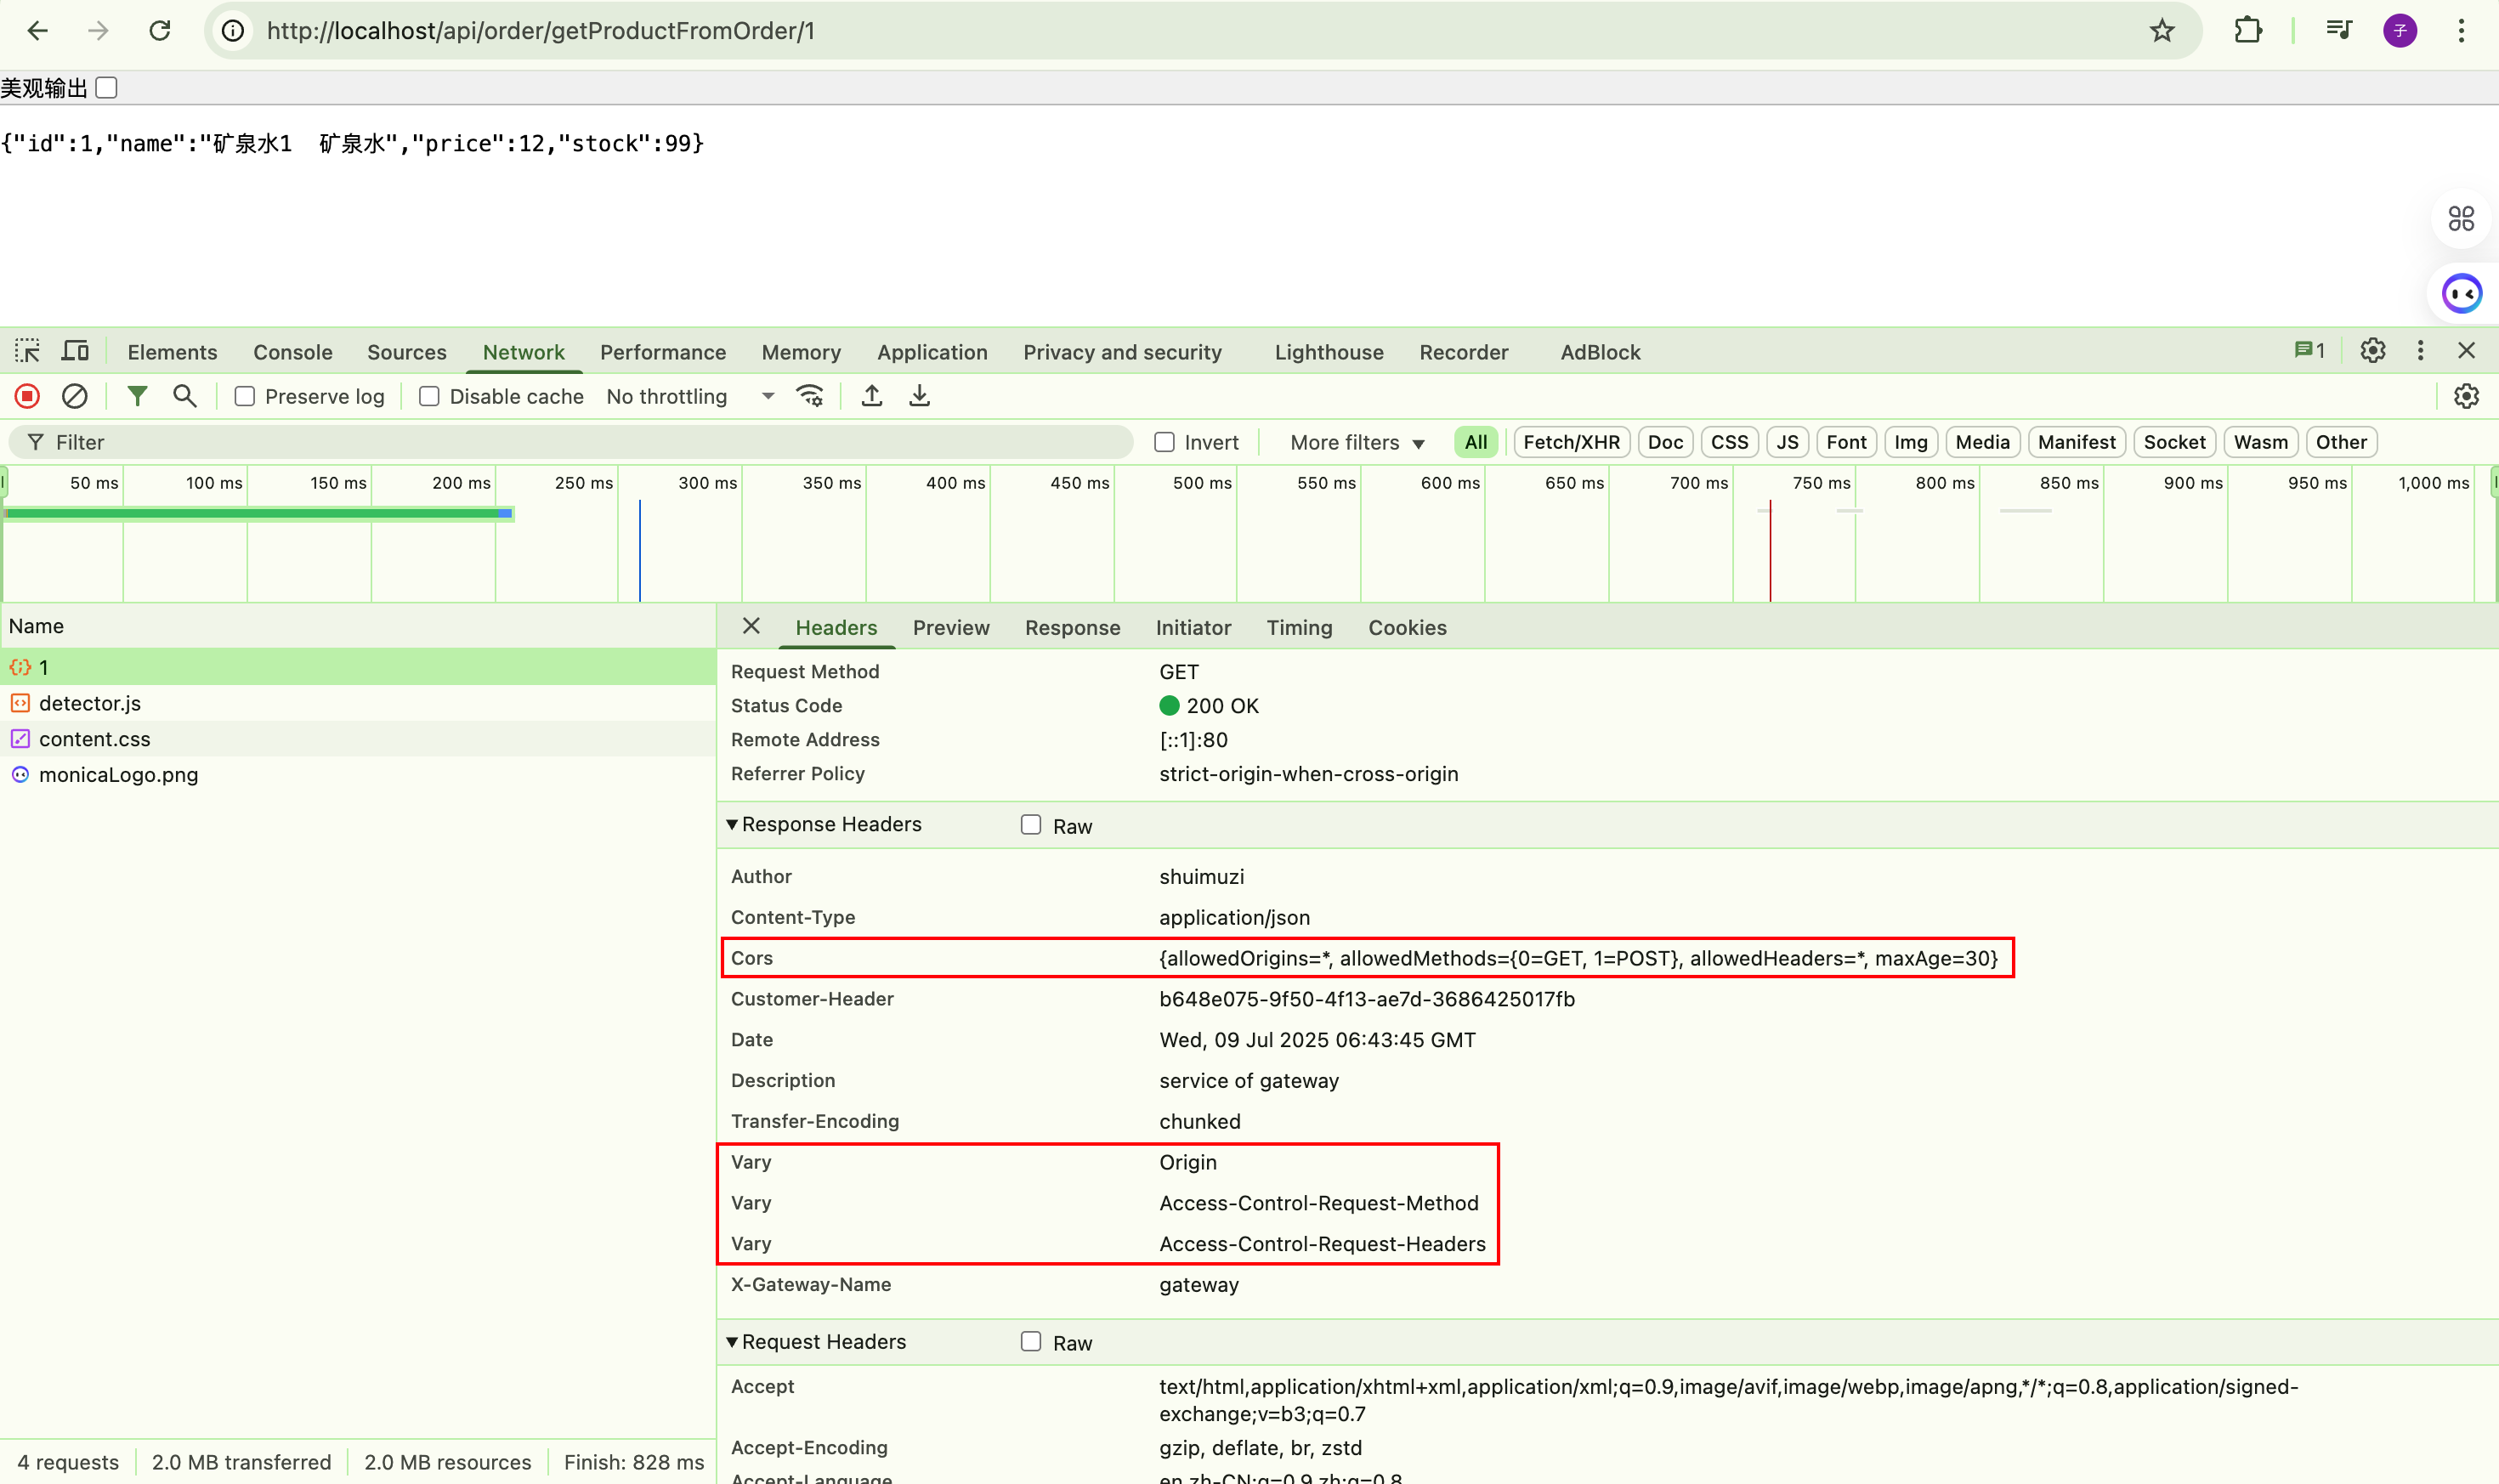Activate the inspect element selector tool
This screenshot has width=2499, height=1484.
click(27, 351)
